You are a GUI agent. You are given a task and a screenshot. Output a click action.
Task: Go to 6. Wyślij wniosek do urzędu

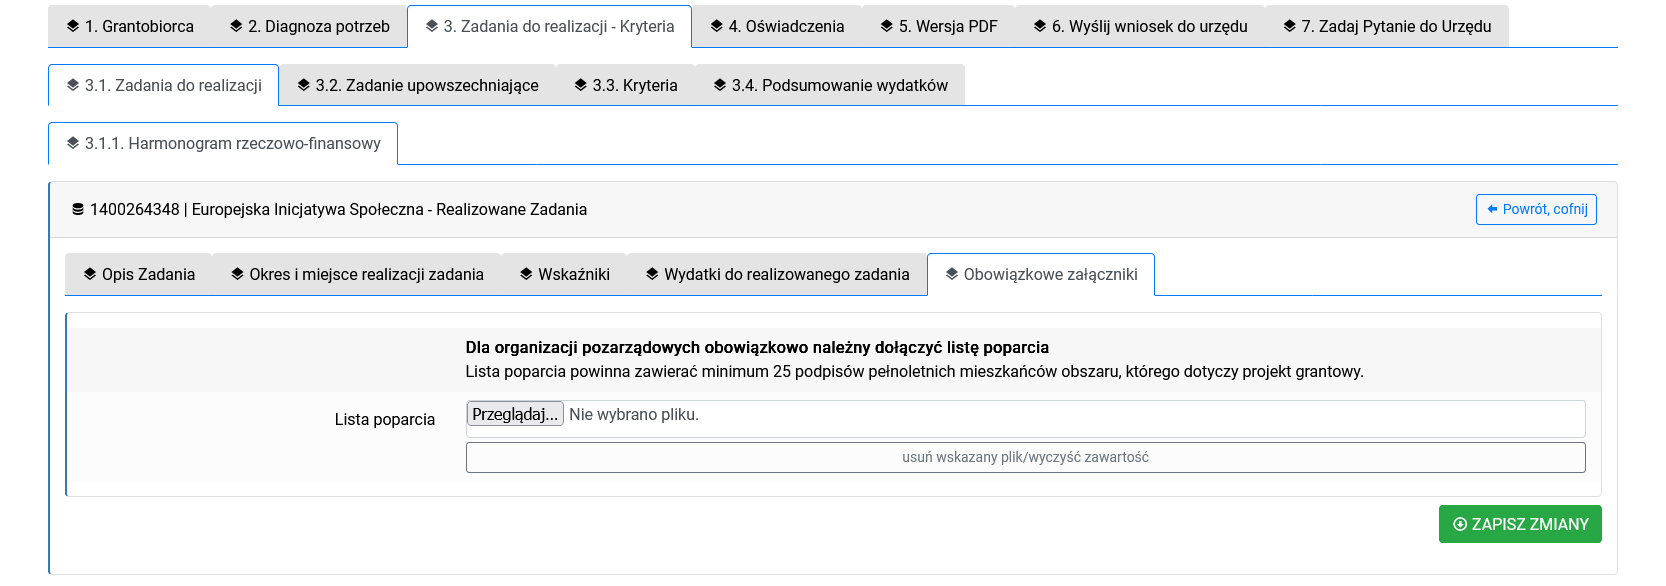[x=1140, y=27]
